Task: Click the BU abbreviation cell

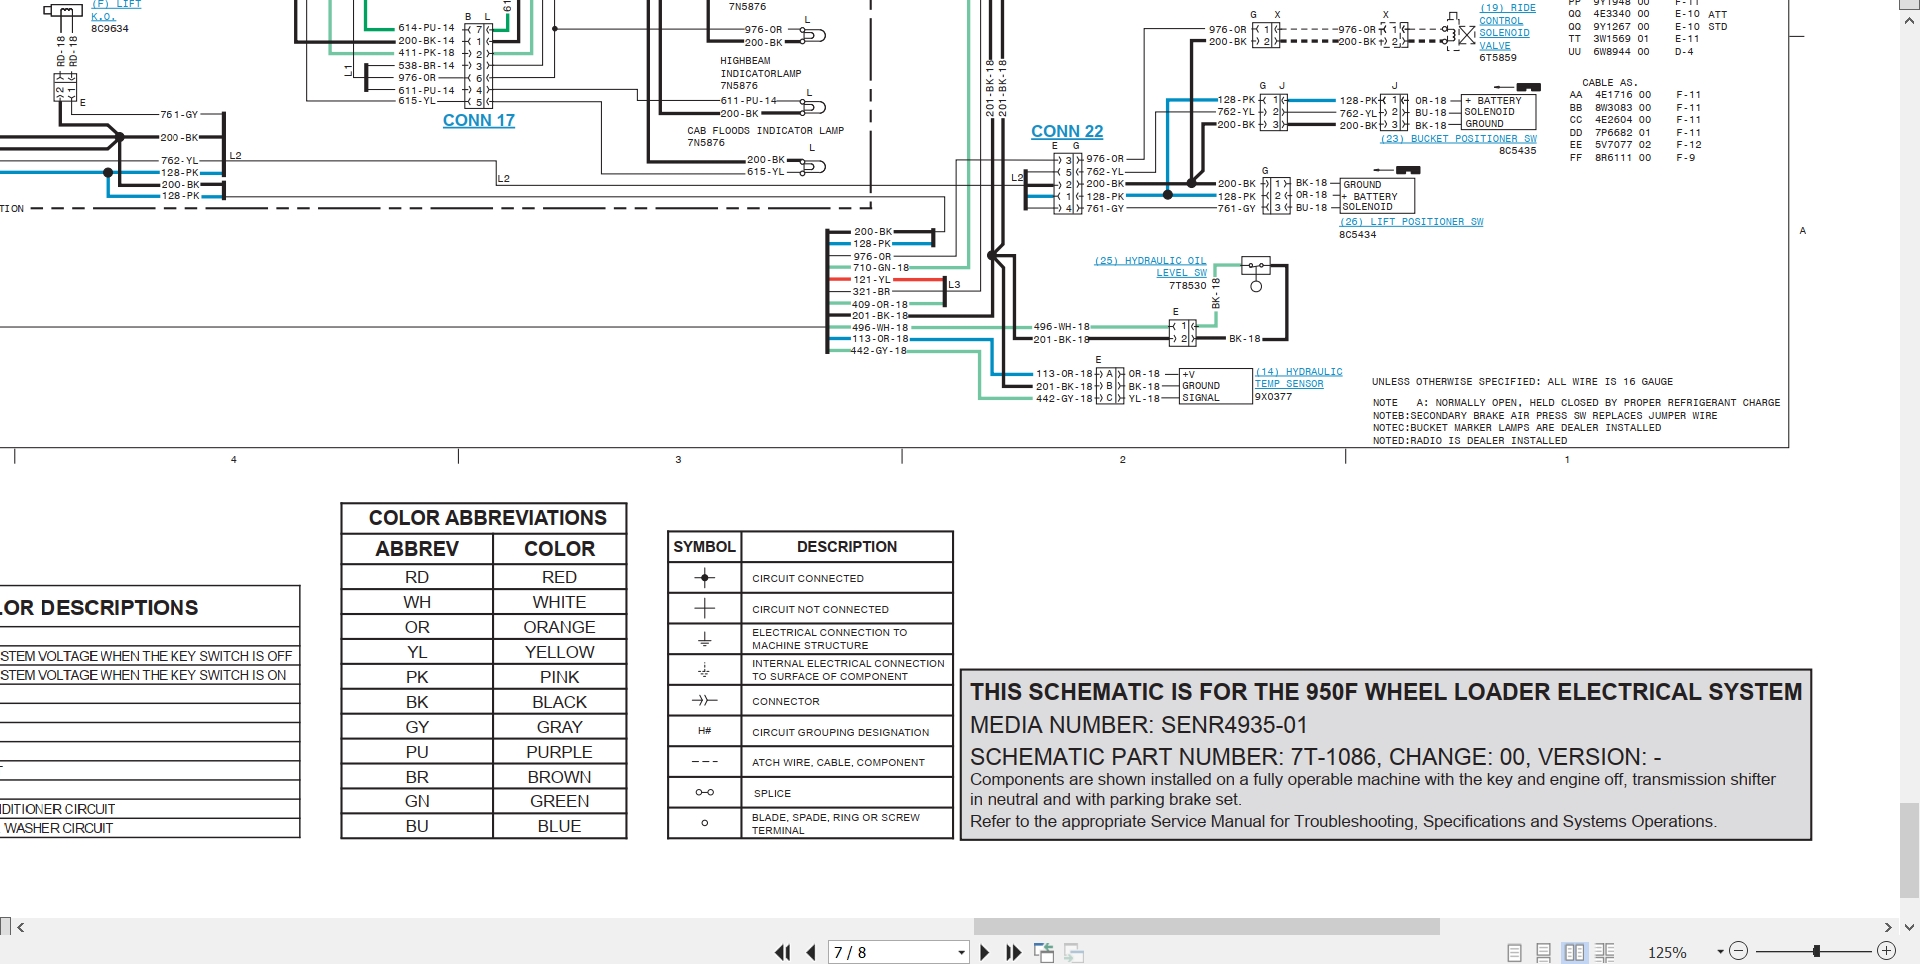Action: tap(417, 826)
